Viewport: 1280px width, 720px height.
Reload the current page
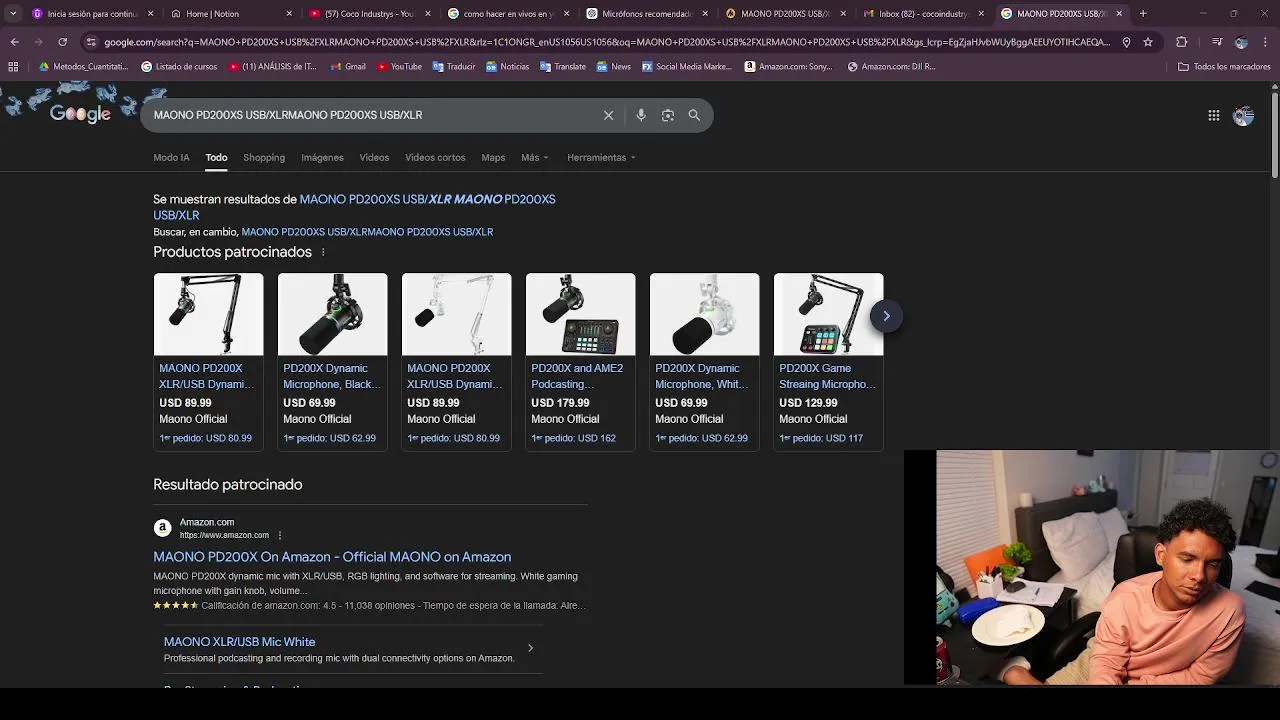[x=62, y=42]
